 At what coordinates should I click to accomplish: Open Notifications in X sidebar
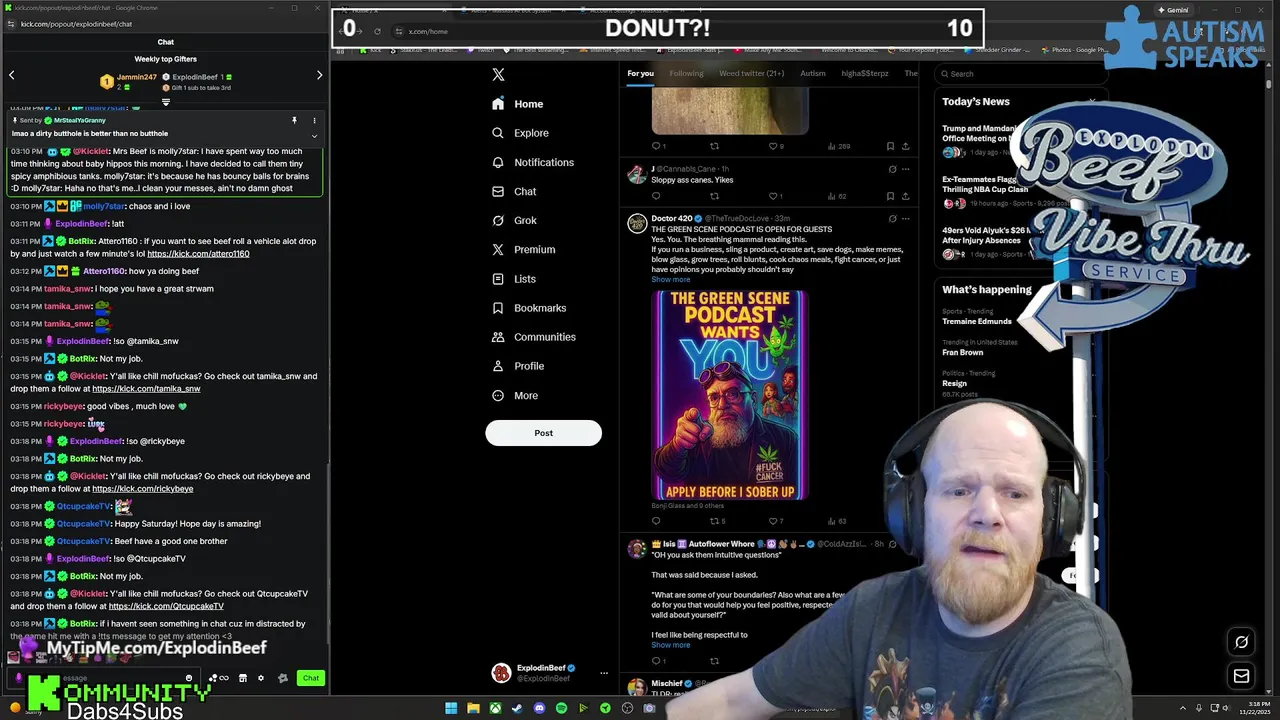click(x=533, y=162)
